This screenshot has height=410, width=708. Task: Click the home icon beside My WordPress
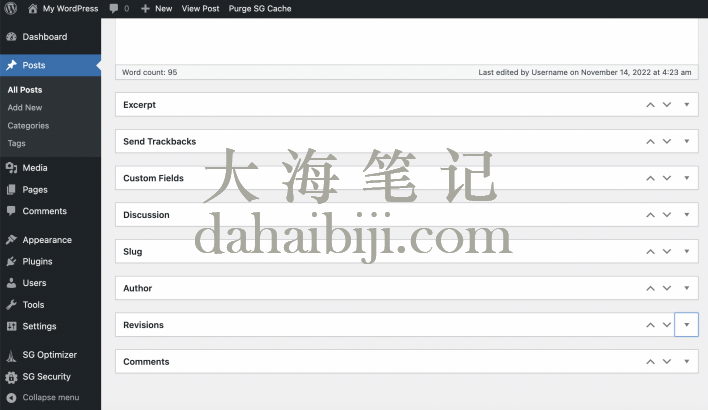[x=33, y=8]
